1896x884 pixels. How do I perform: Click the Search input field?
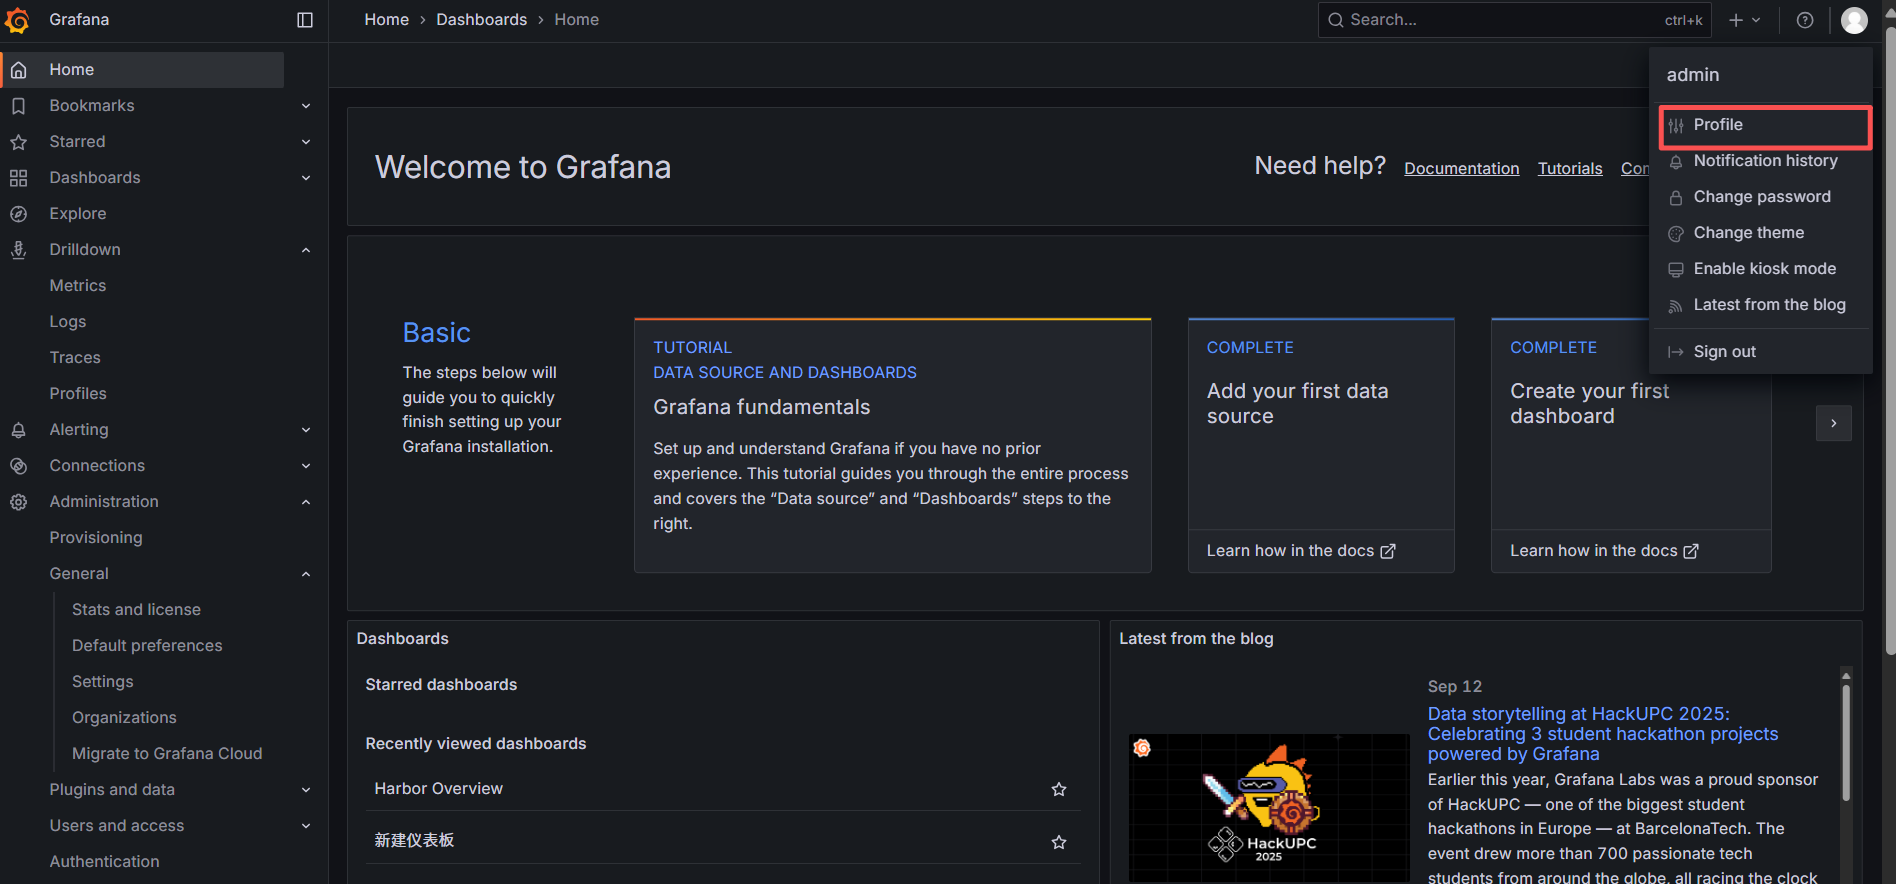tap(1514, 20)
